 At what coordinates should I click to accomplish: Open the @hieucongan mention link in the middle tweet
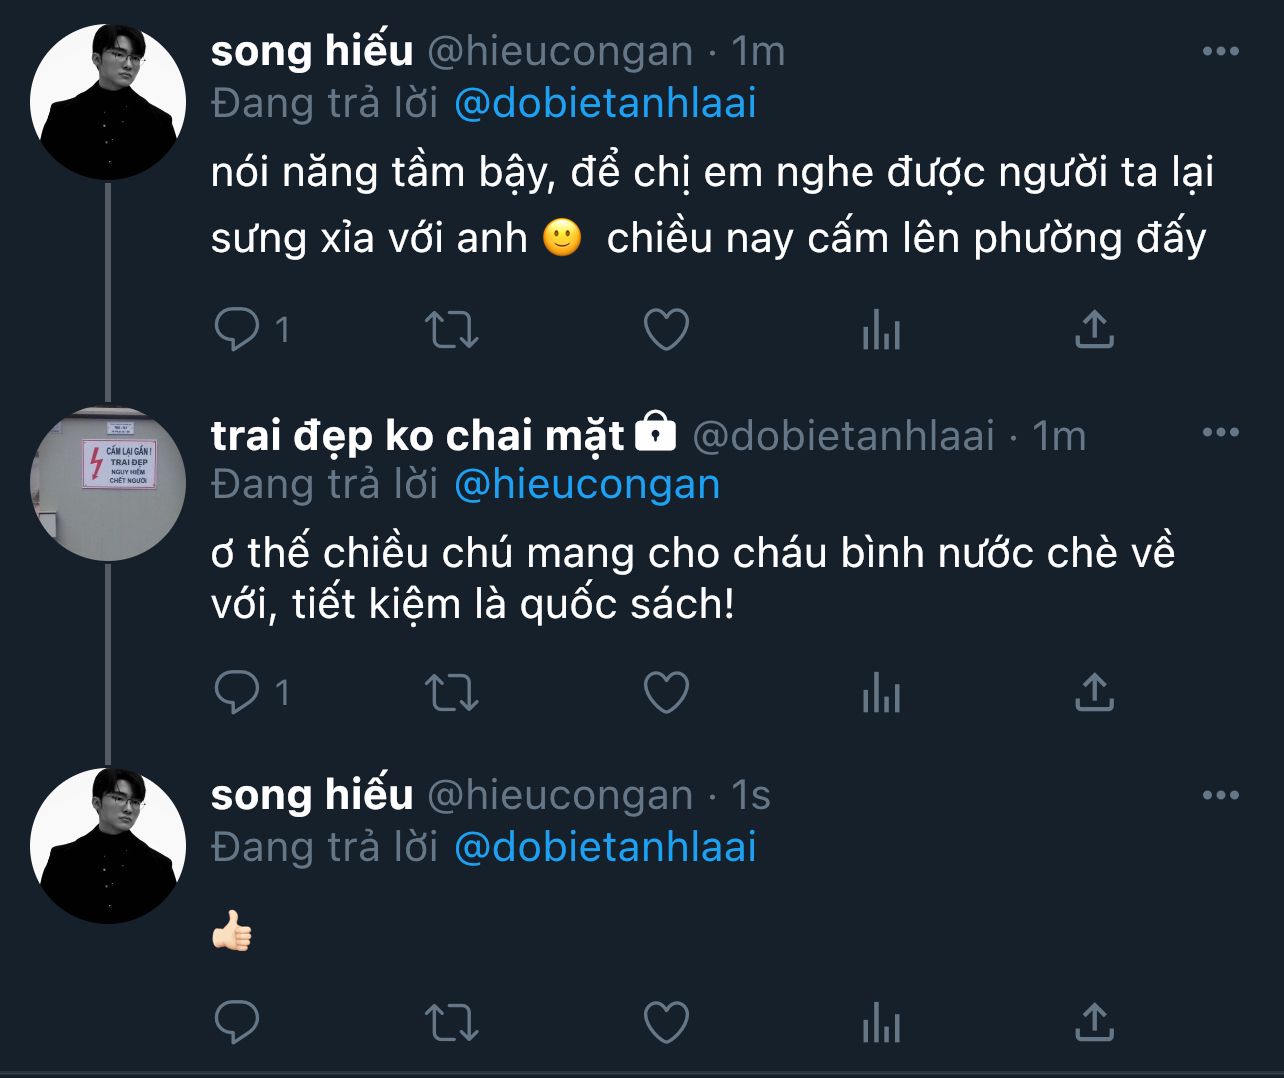(587, 485)
